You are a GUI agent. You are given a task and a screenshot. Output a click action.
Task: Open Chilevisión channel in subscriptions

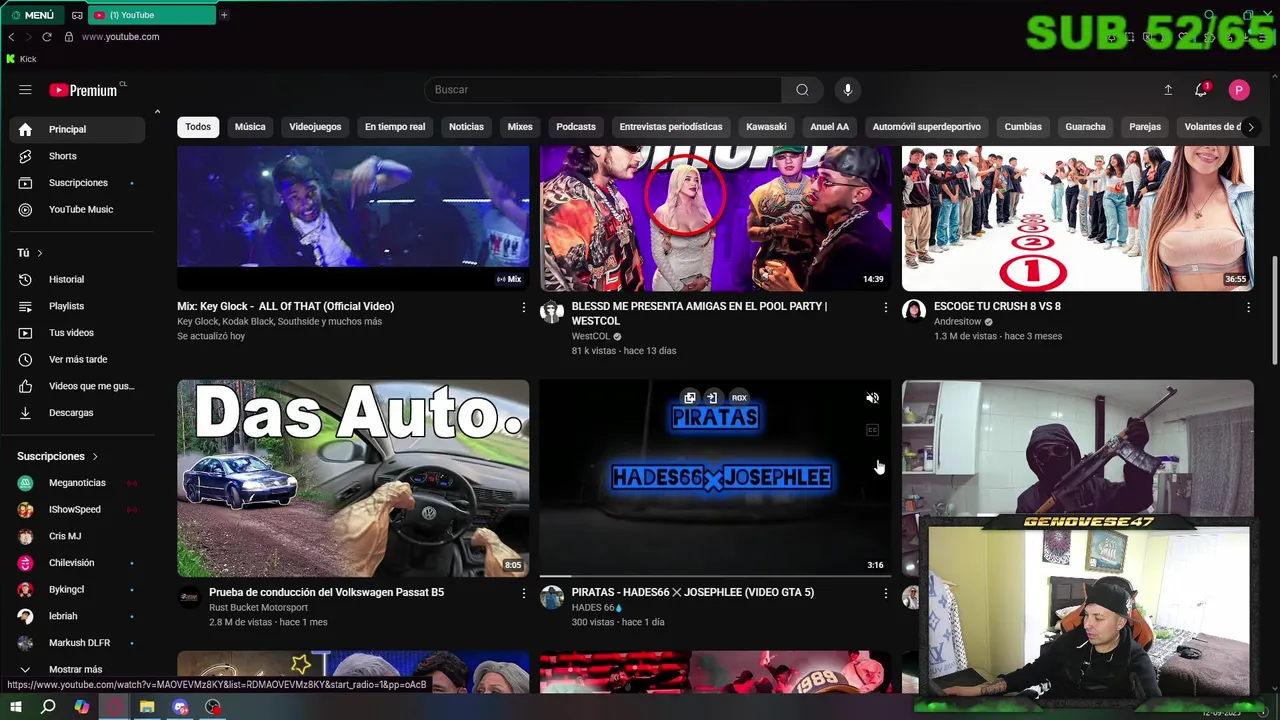[x=77, y=563]
